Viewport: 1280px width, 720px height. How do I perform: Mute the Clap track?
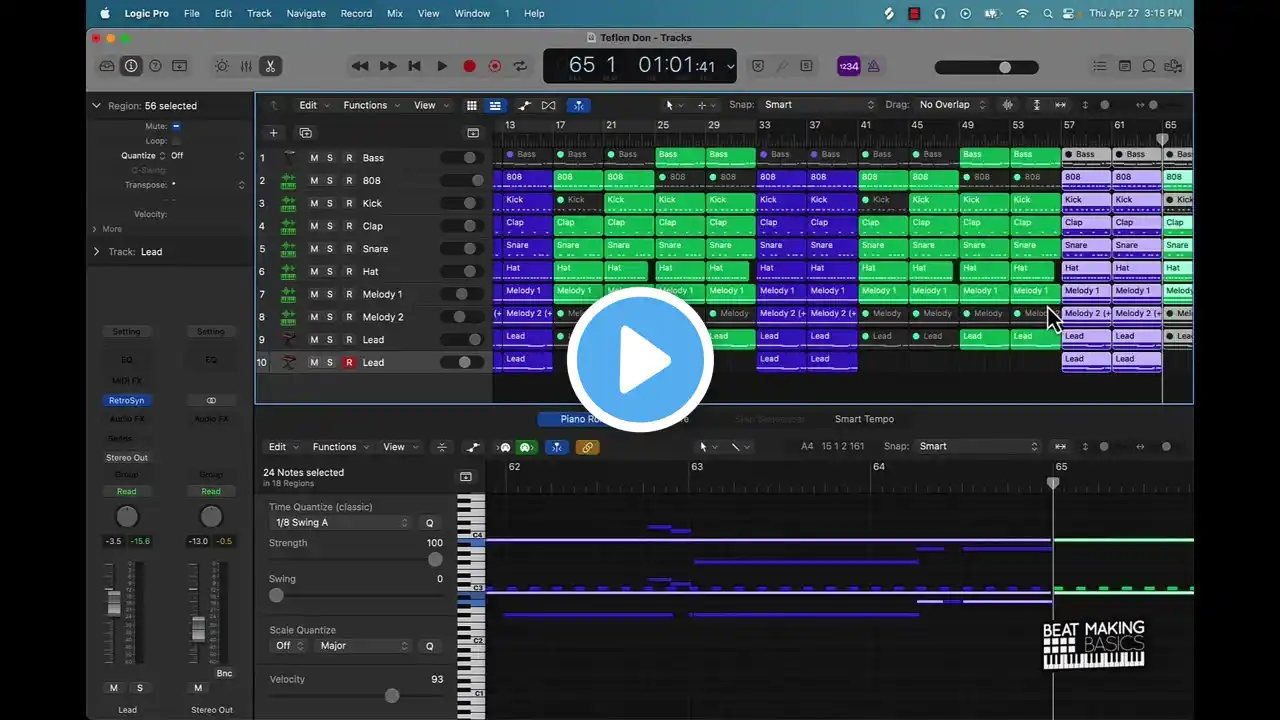click(x=314, y=226)
